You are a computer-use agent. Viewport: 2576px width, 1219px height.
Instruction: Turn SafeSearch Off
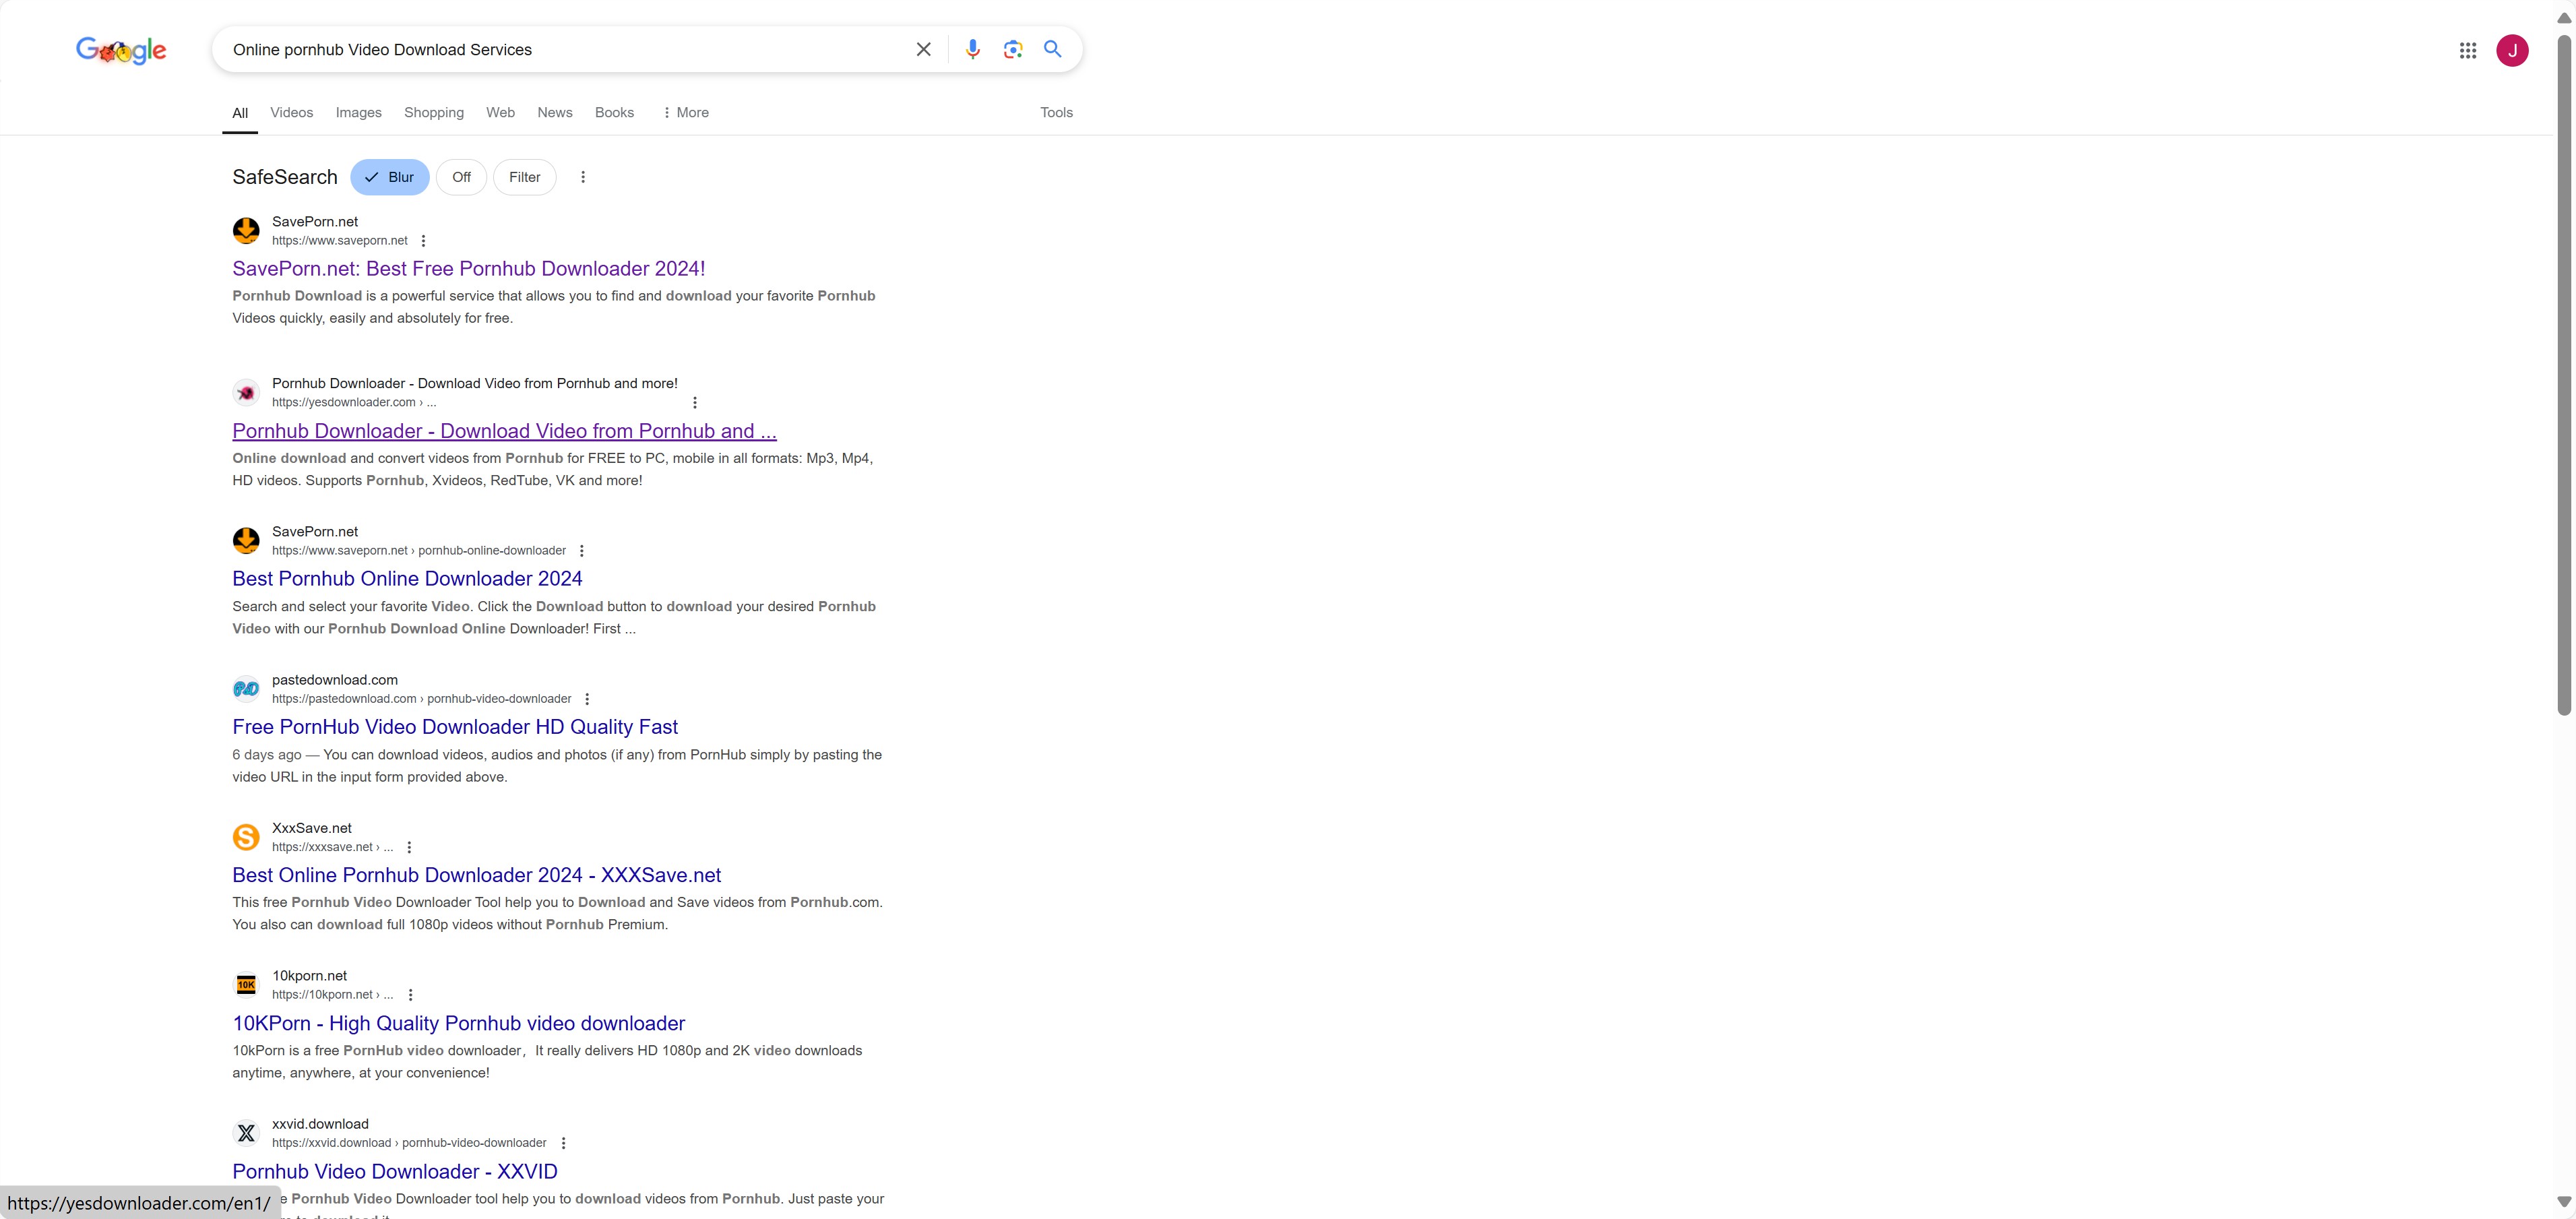(x=461, y=177)
